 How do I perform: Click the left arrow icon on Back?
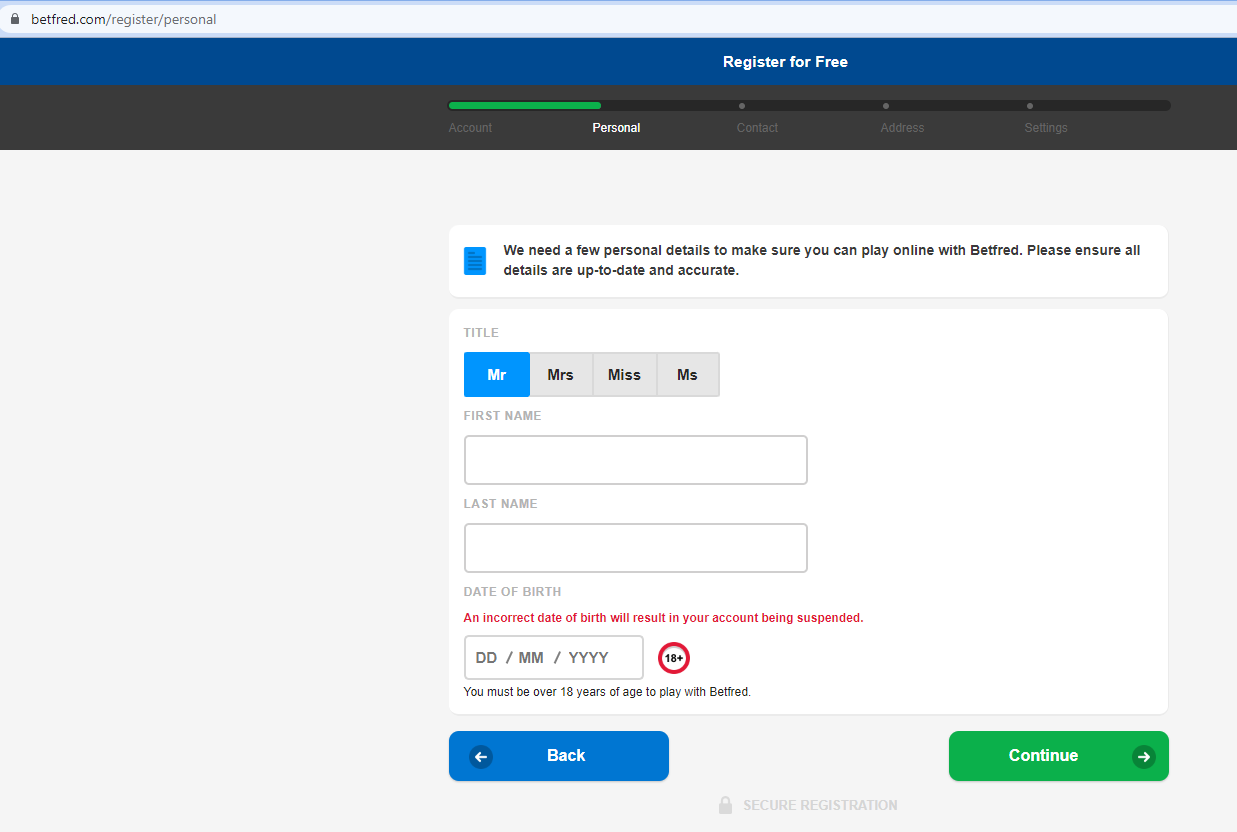pos(481,757)
